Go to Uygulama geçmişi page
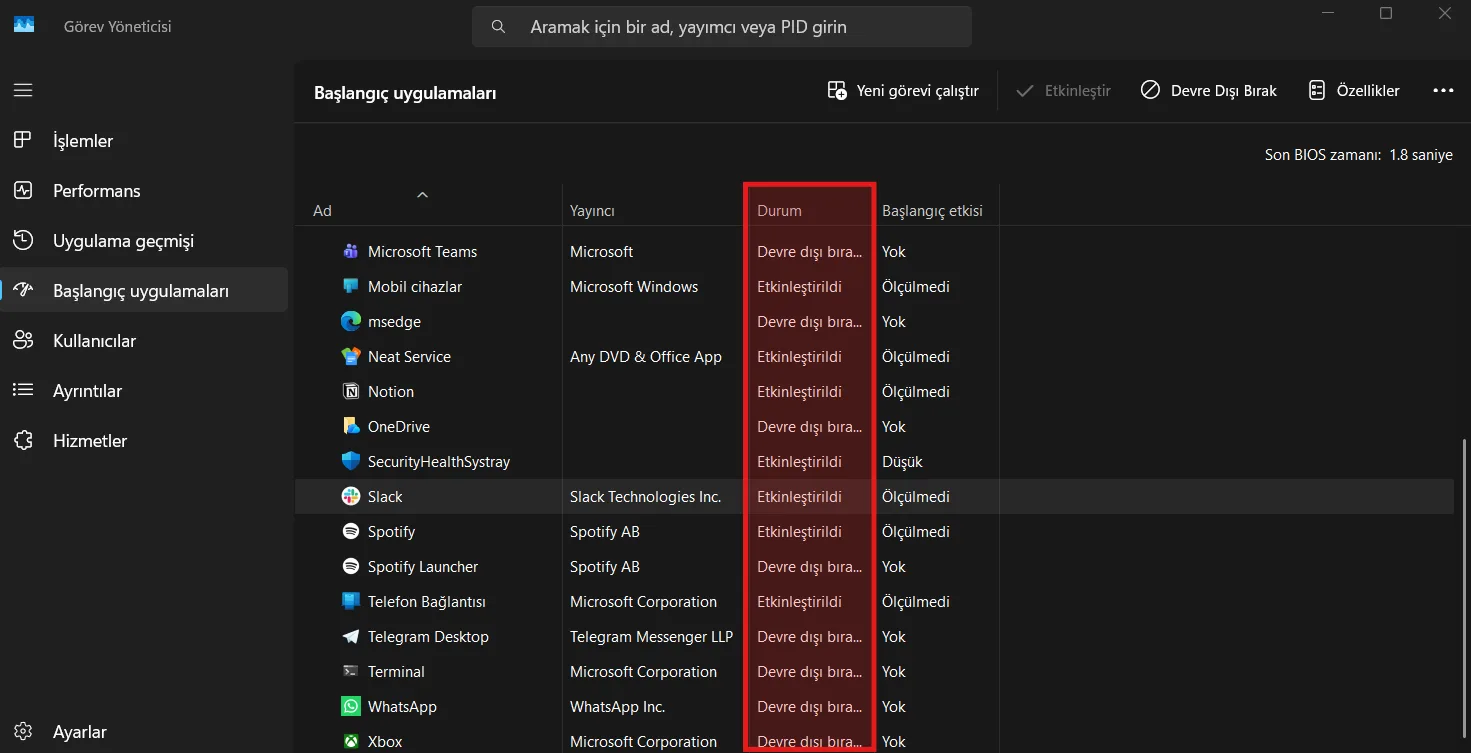This screenshot has width=1471, height=753. 123,241
